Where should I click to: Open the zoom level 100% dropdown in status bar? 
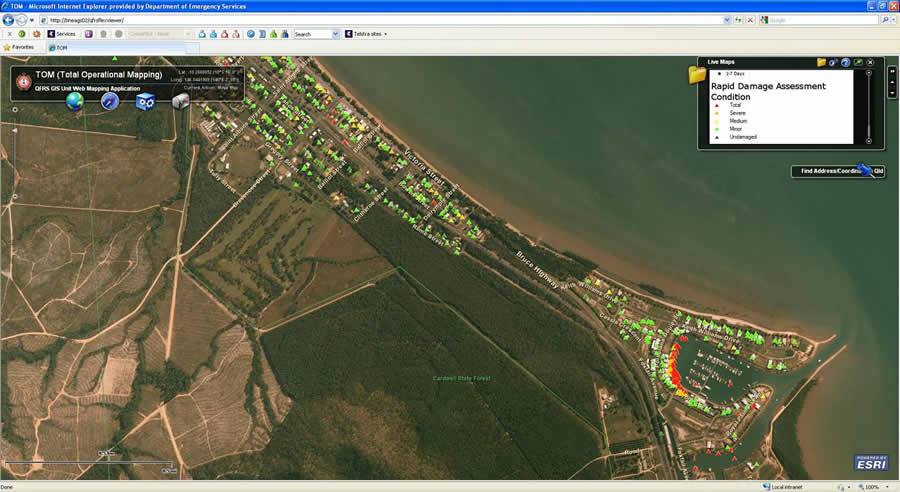(888, 487)
